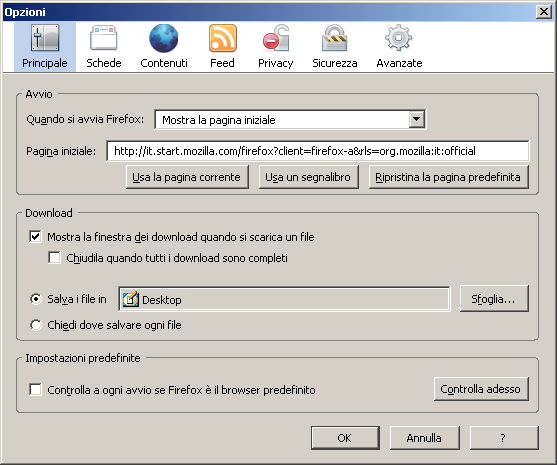
Task: Click Usa la pagina corrente button
Action: coord(187,177)
